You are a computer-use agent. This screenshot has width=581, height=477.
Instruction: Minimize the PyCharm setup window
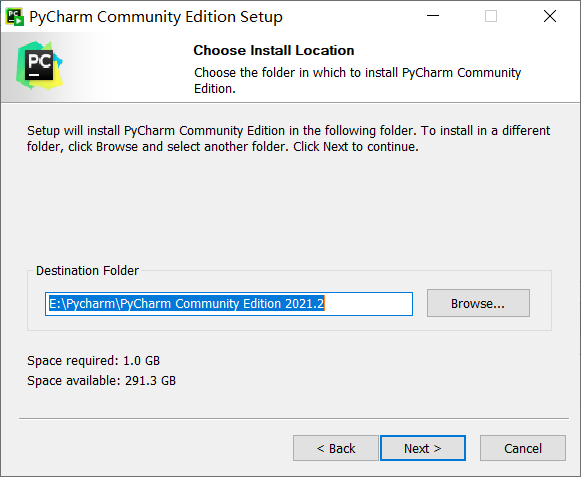[x=433, y=16]
